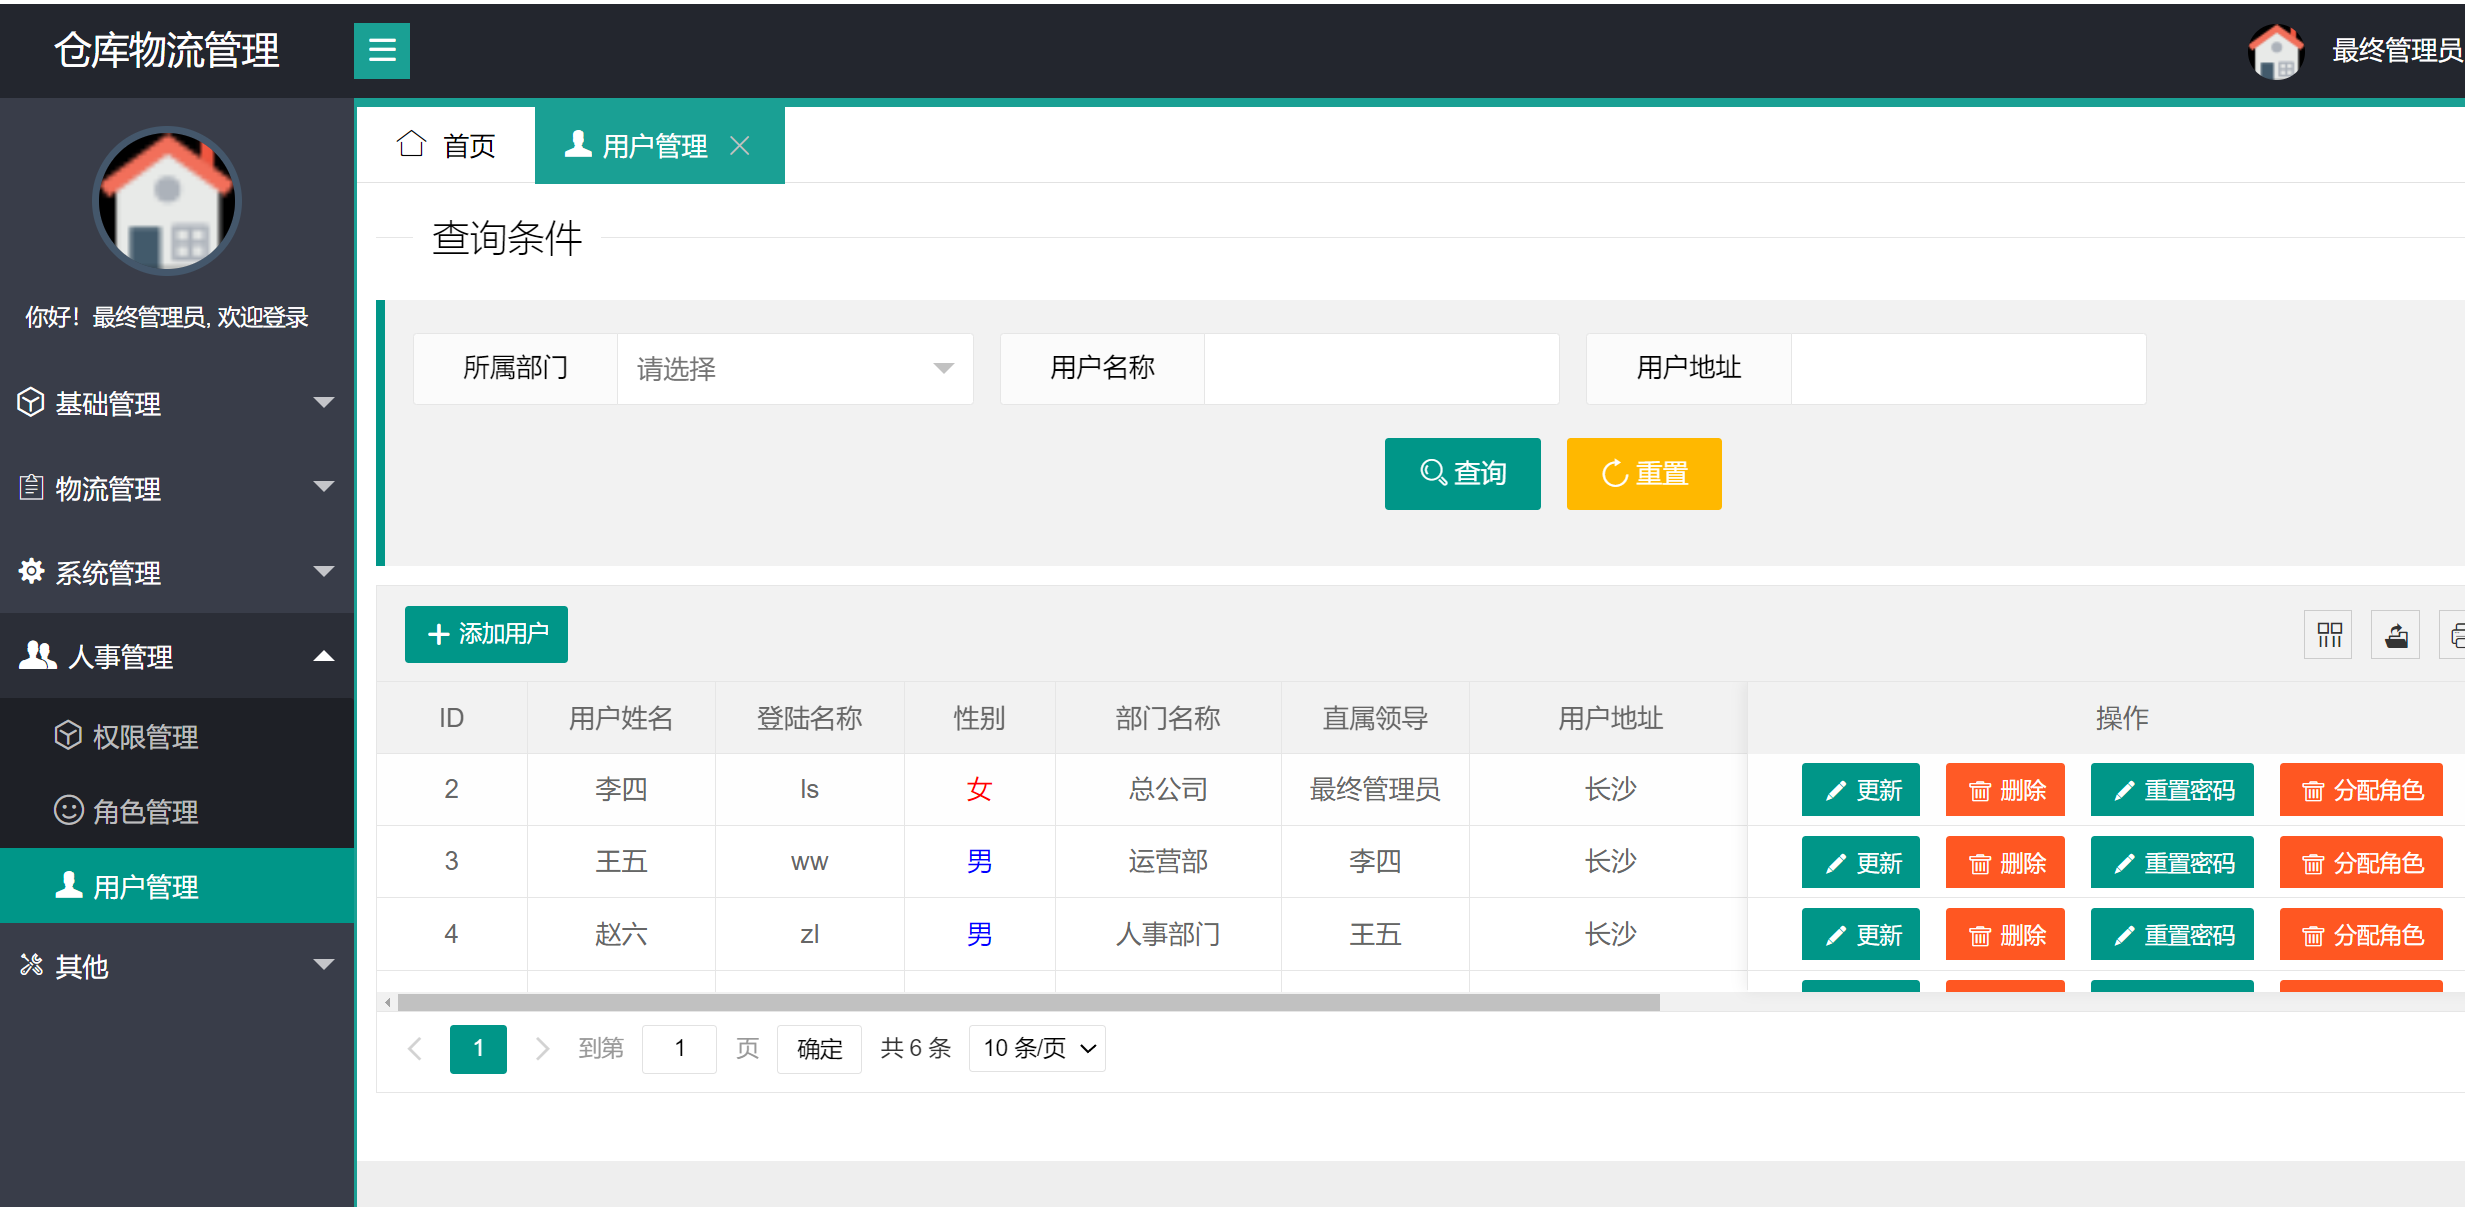Click the 用户地址 column header
Viewport: 2465px width, 1207px height.
click(x=1610, y=718)
